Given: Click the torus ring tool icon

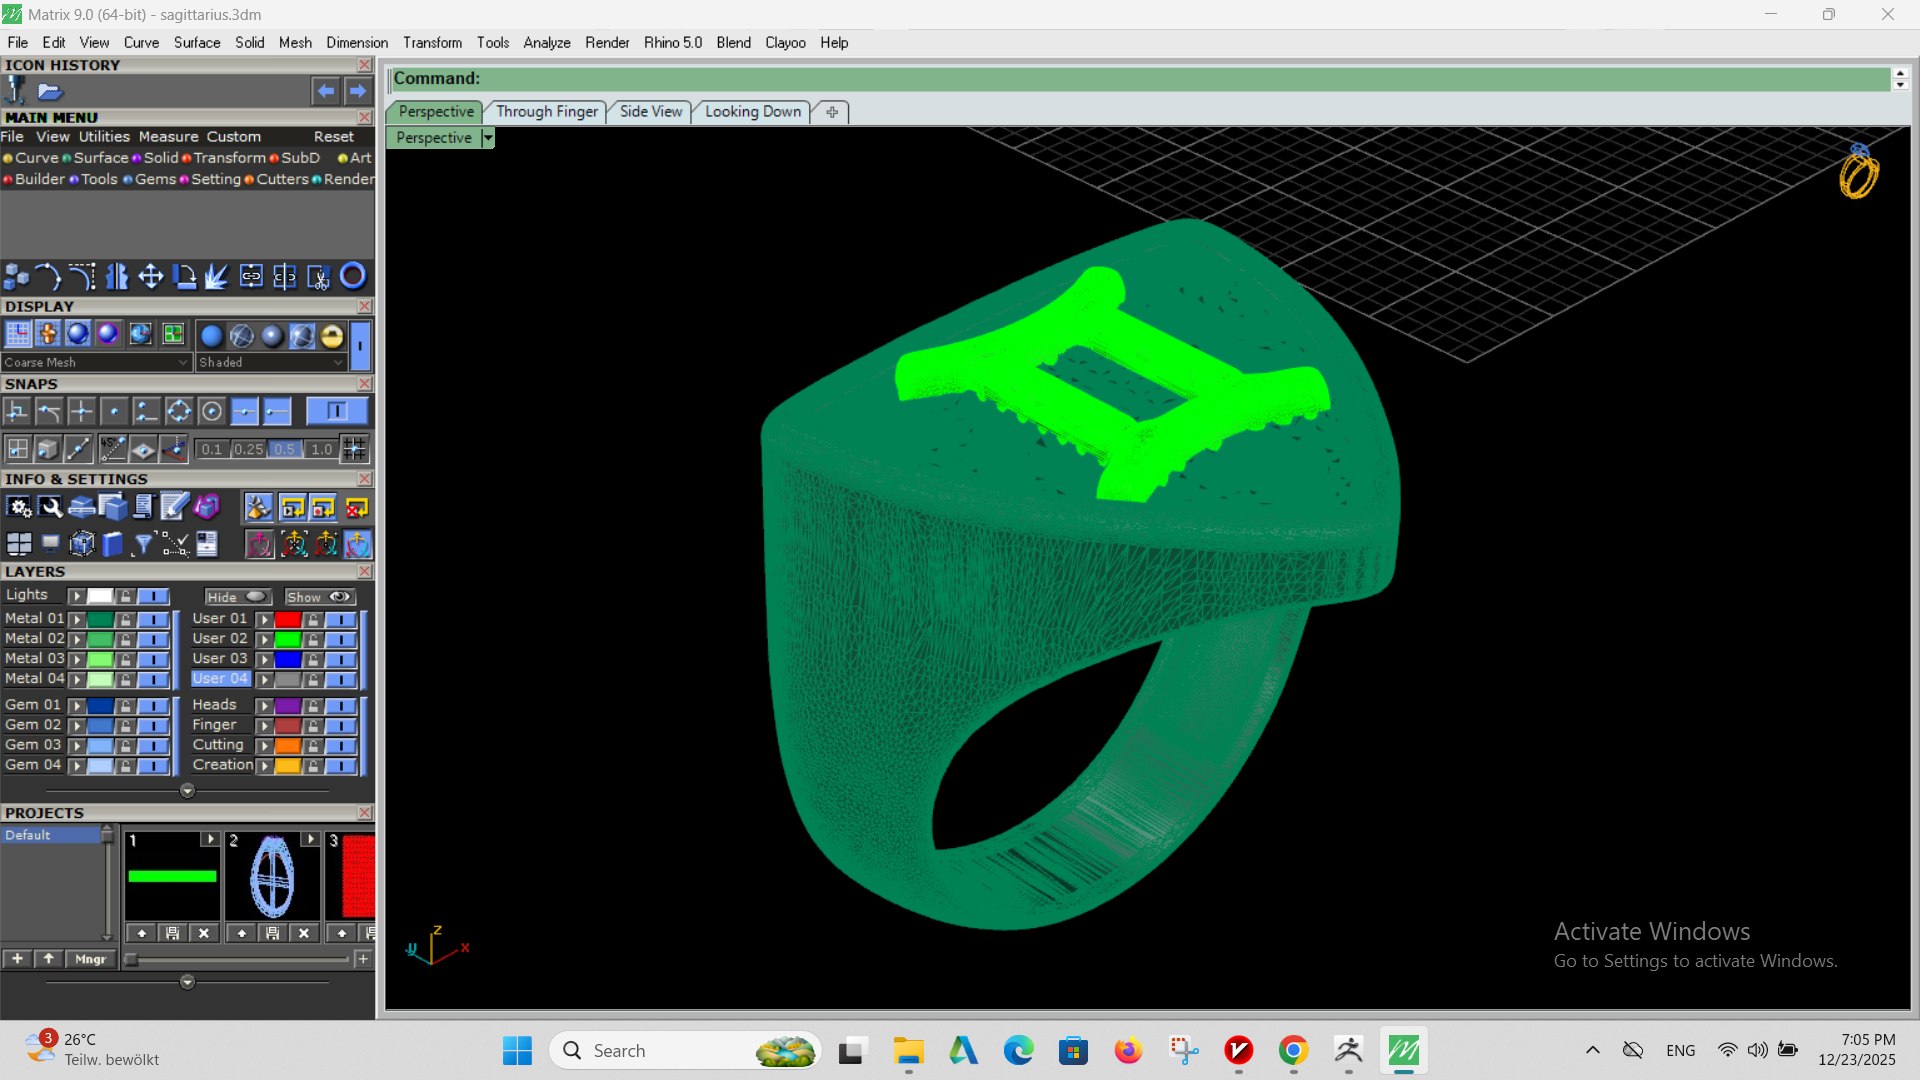Looking at the screenshot, I should 353,276.
